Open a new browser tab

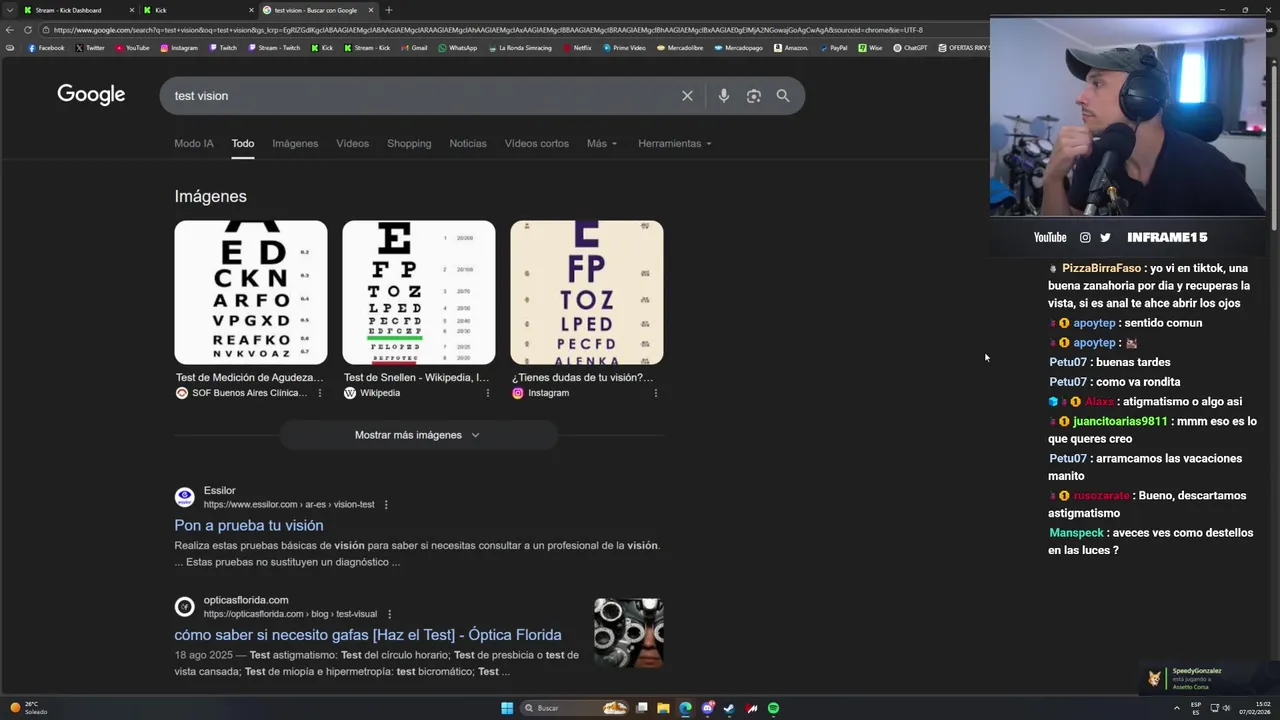click(x=389, y=10)
